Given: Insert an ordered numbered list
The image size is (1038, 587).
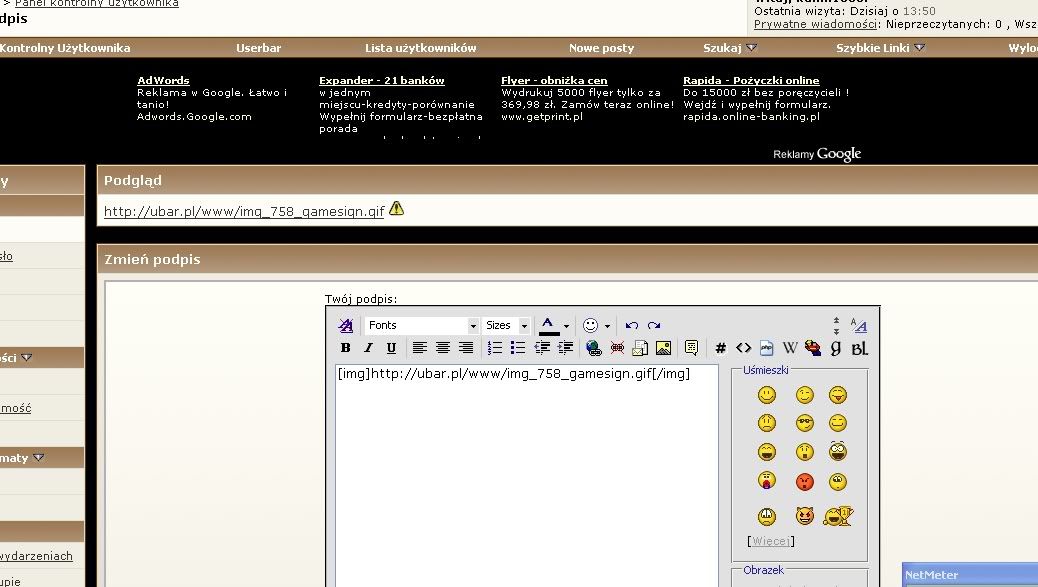Looking at the screenshot, I should point(495,347).
